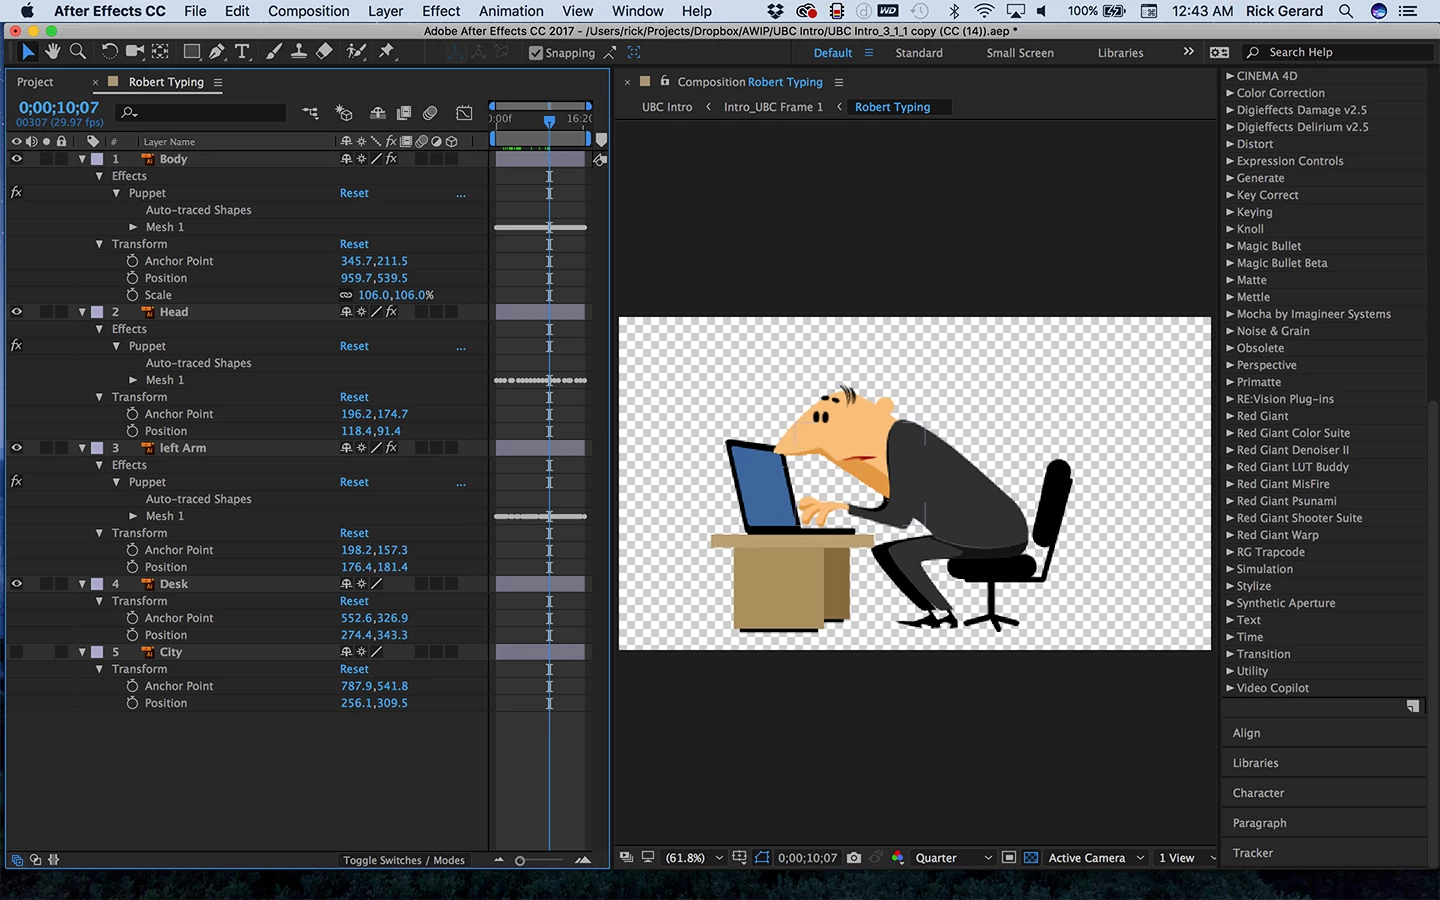Screen dimensions: 1440x900
Task: Expand the Color Correction effects category
Action: pos(1230,93)
